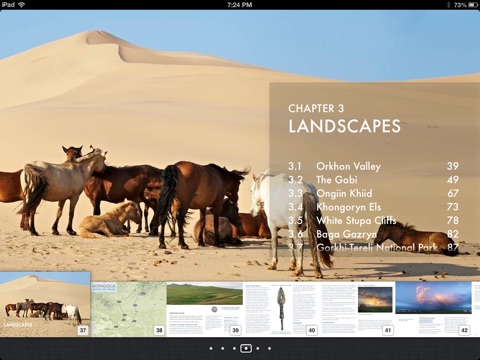This screenshot has height=360, width=480.
Task: Tap the fifth chapter dot indicator
Action: 258,348
